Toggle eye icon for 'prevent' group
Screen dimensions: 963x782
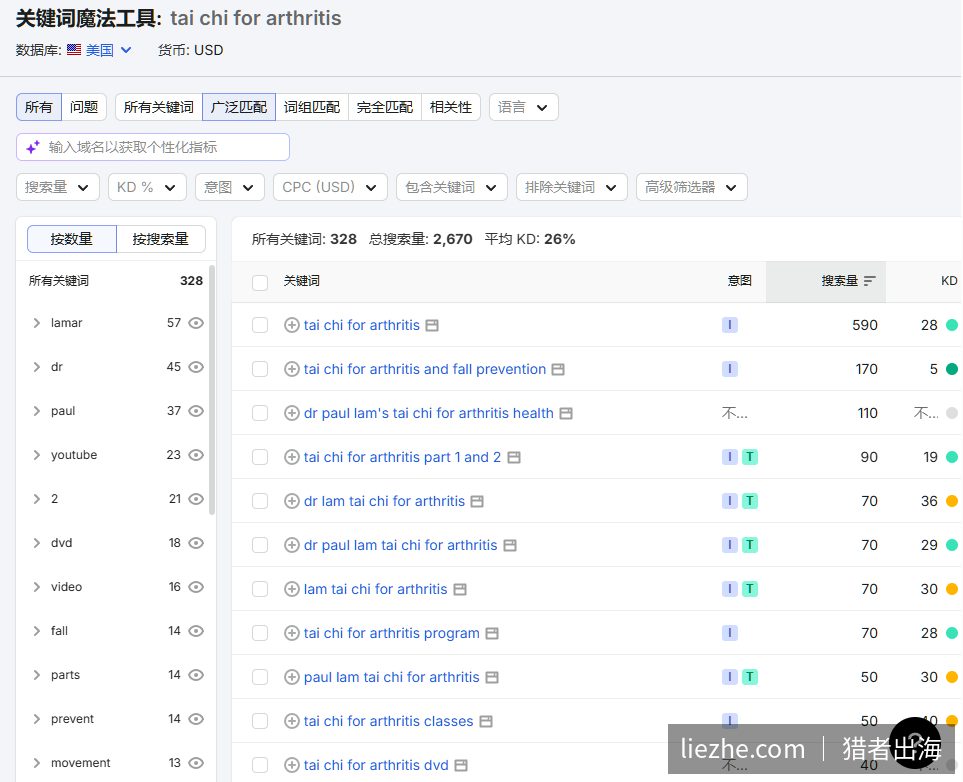196,719
